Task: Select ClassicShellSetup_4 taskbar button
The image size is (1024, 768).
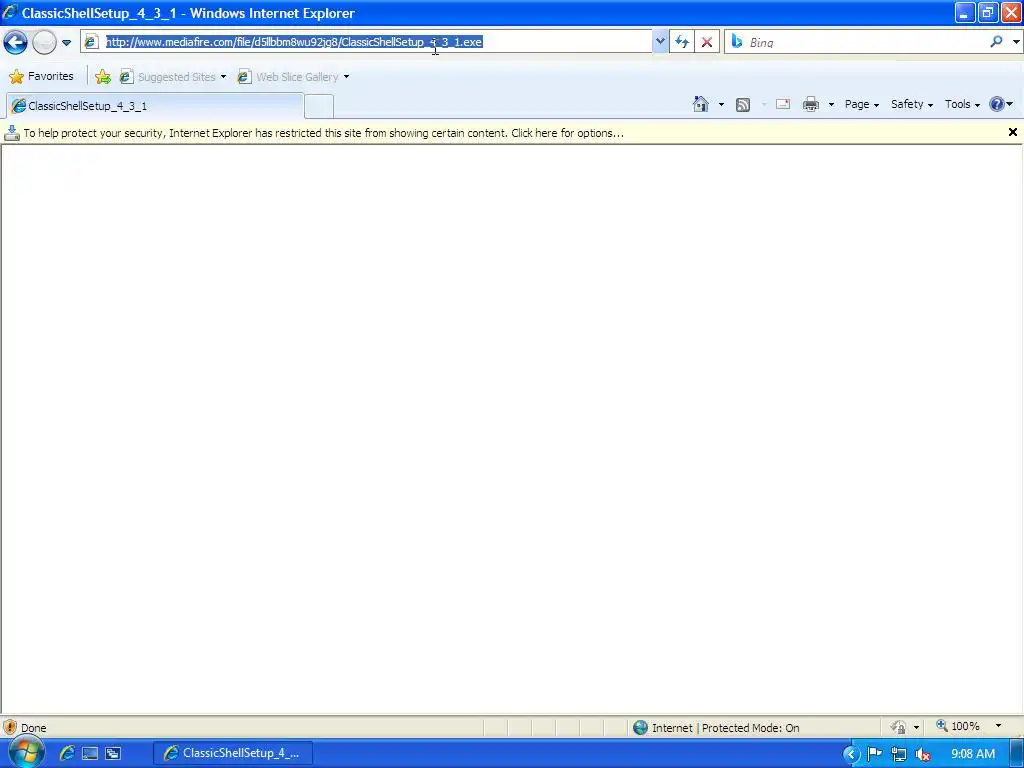Action: (232, 753)
